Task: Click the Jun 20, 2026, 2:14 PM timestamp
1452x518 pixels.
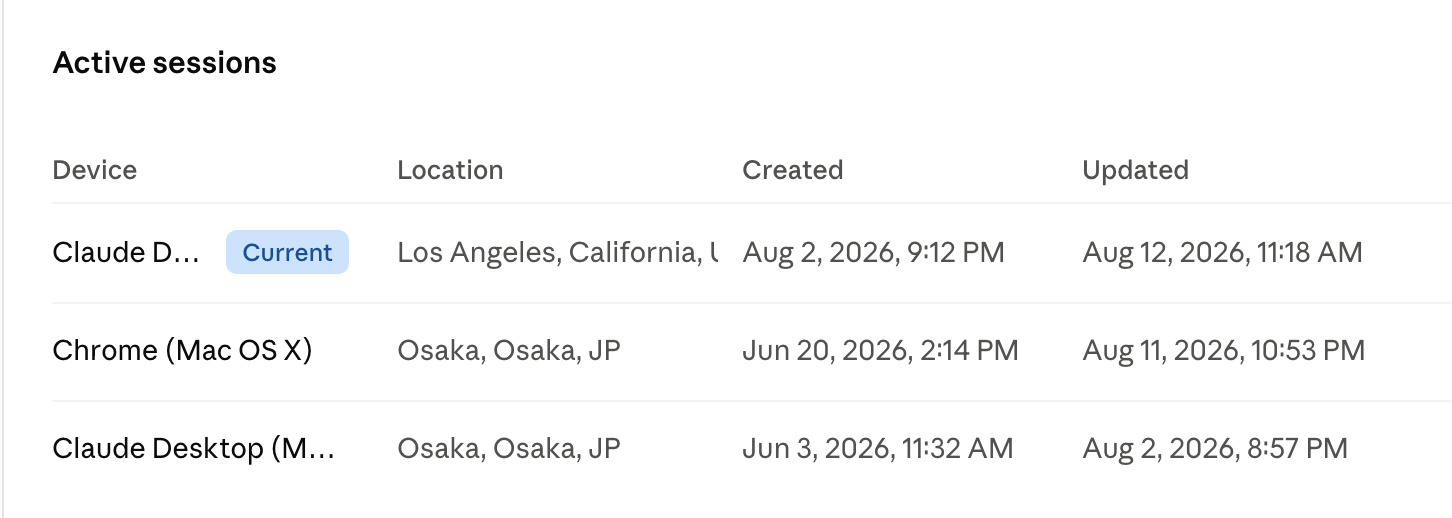Action: (x=881, y=351)
